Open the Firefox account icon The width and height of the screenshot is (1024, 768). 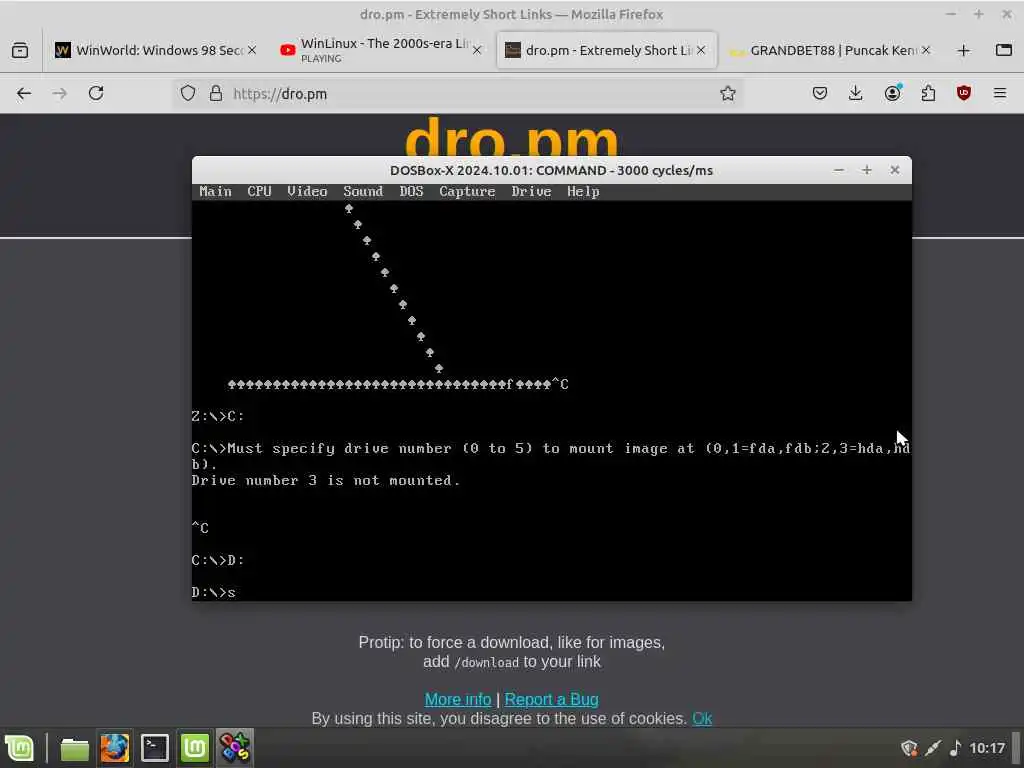tap(892, 93)
